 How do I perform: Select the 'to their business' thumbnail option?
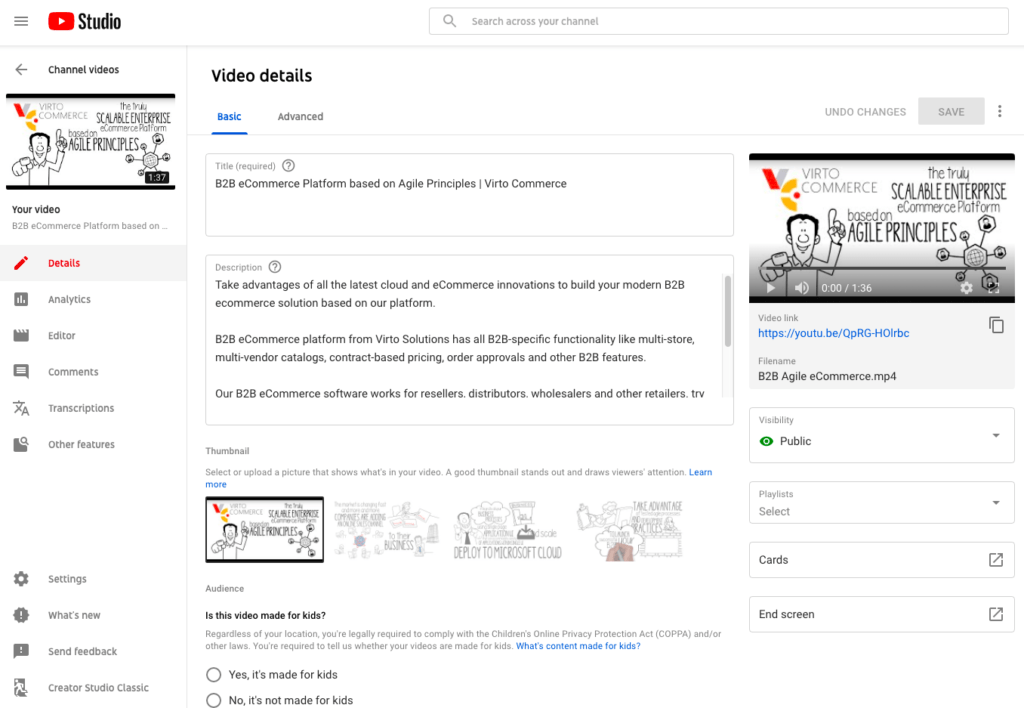tap(385, 530)
